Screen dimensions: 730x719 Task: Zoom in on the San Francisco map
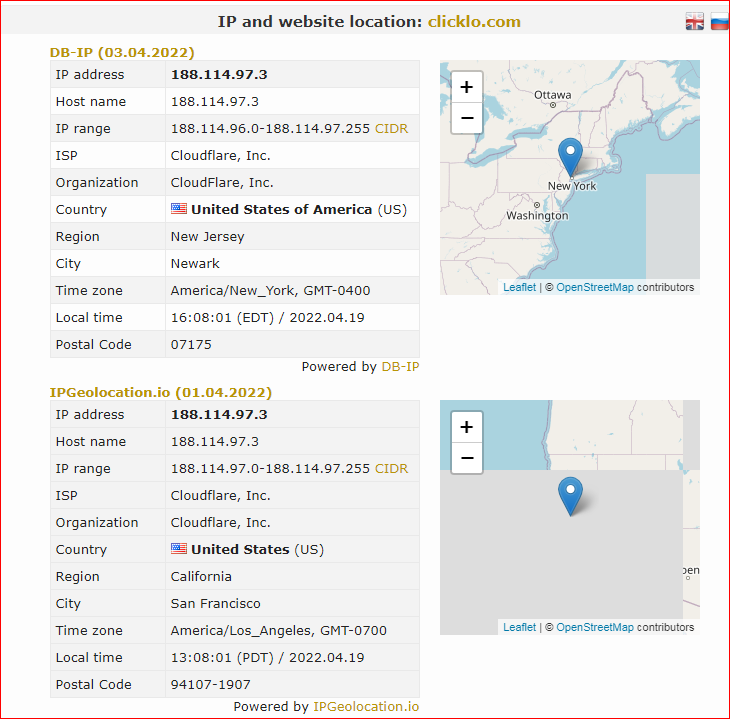[466, 427]
